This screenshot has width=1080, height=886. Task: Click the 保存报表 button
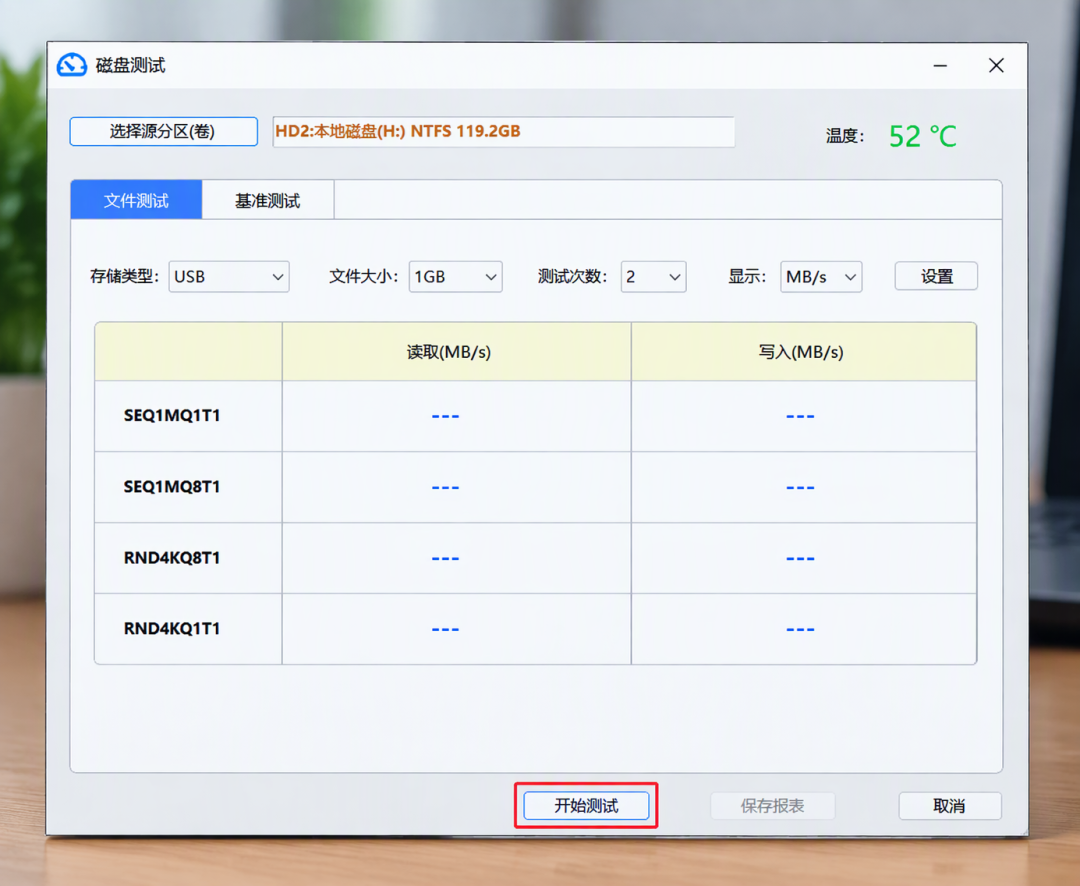pyautogui.click(x=773, y=805)
